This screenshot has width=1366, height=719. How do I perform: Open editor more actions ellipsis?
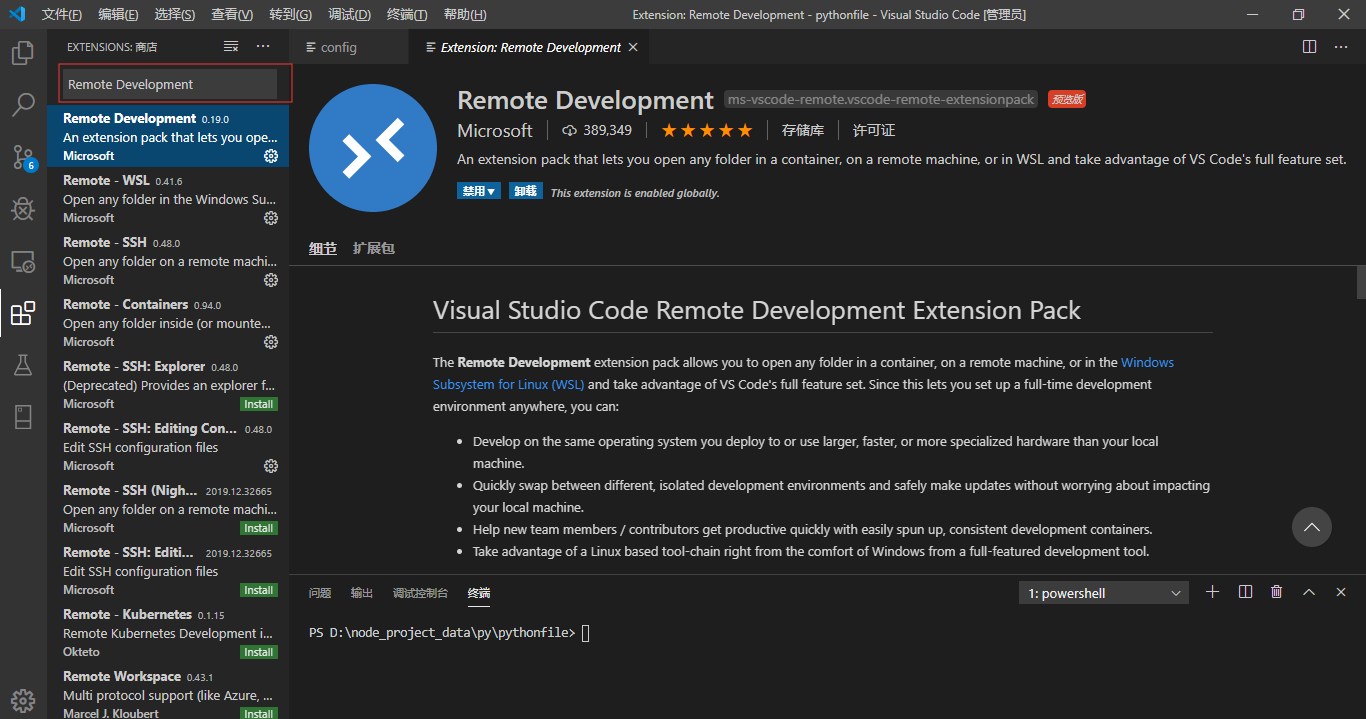tap(1342, 47)
